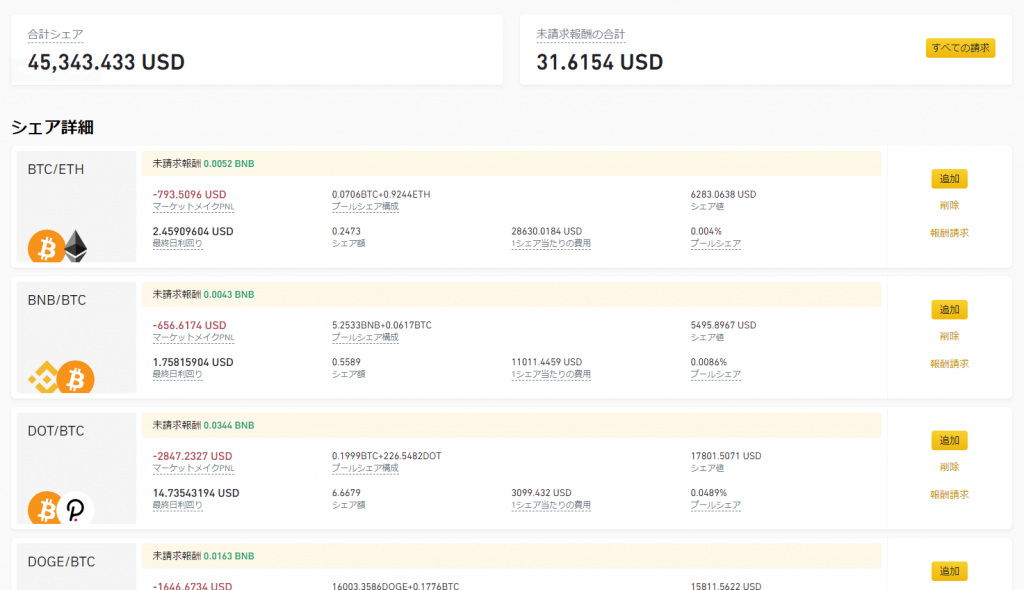1024x590 pixels.
Task: Click the シェア詳細 heading
Action: point(52,127)
